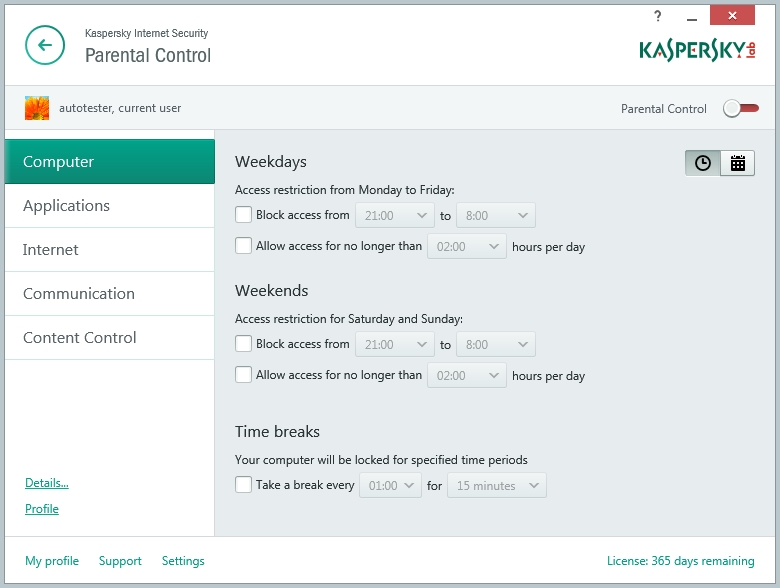780x588 pixels.
Task: Open weekends 02:00 hours per day dropdown
Action: pos(467,375)
